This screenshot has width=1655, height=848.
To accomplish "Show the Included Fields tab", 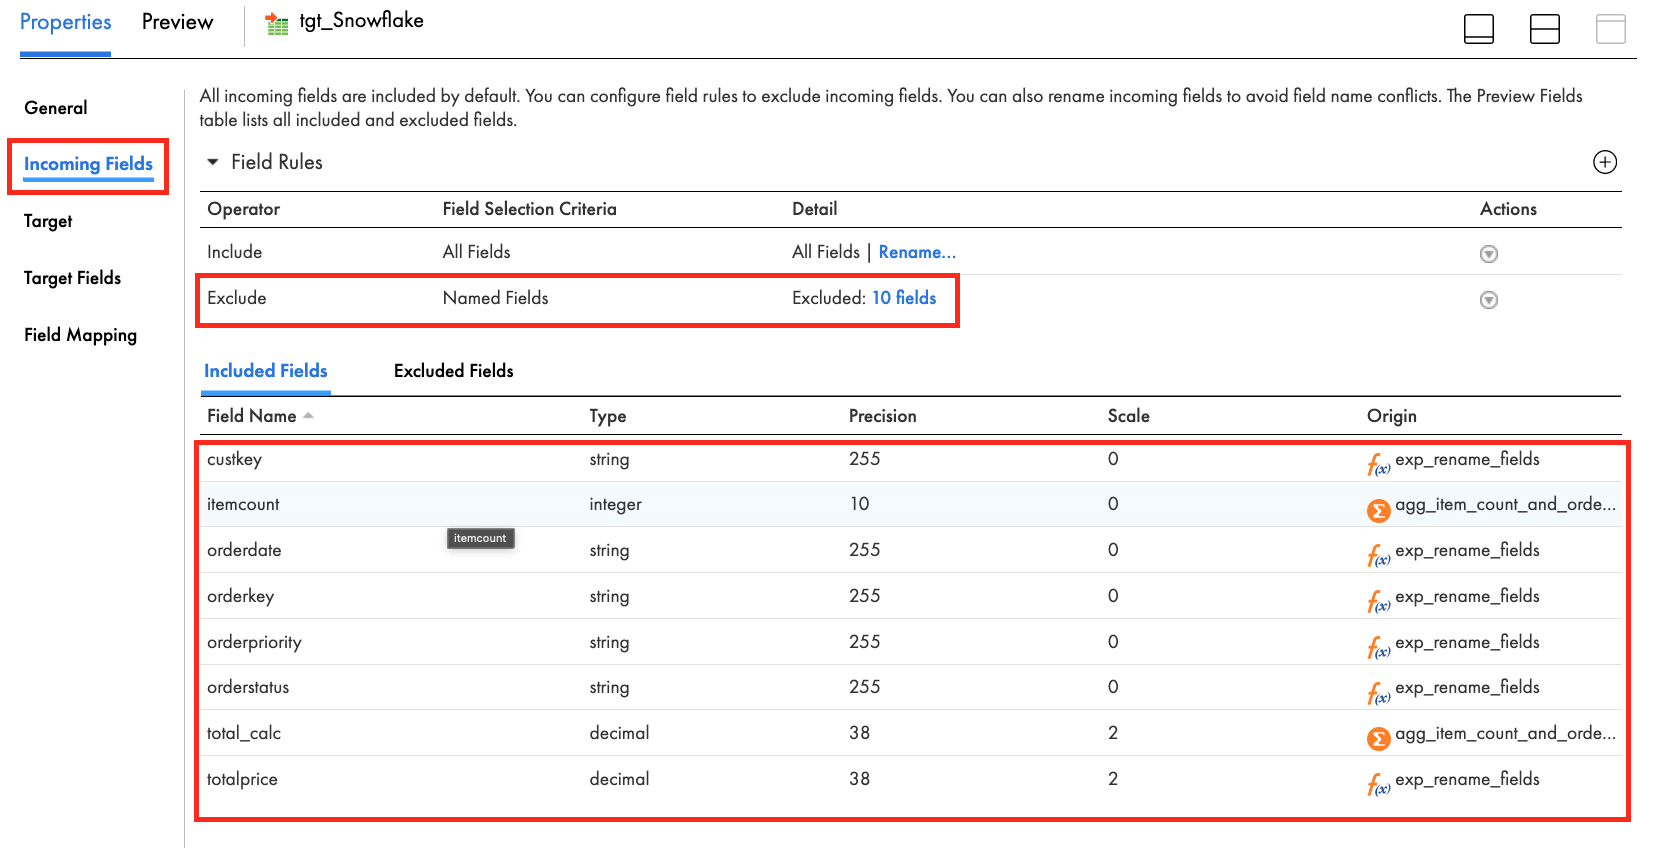I will tap(265, 371).
